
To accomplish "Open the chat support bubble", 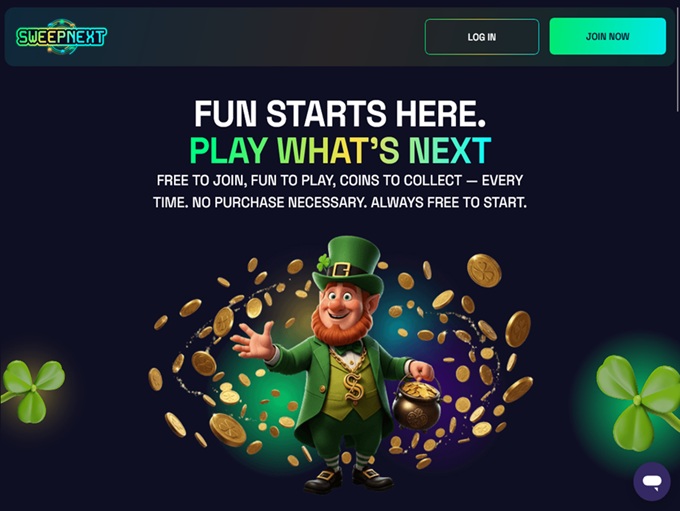I will (652, 482).
